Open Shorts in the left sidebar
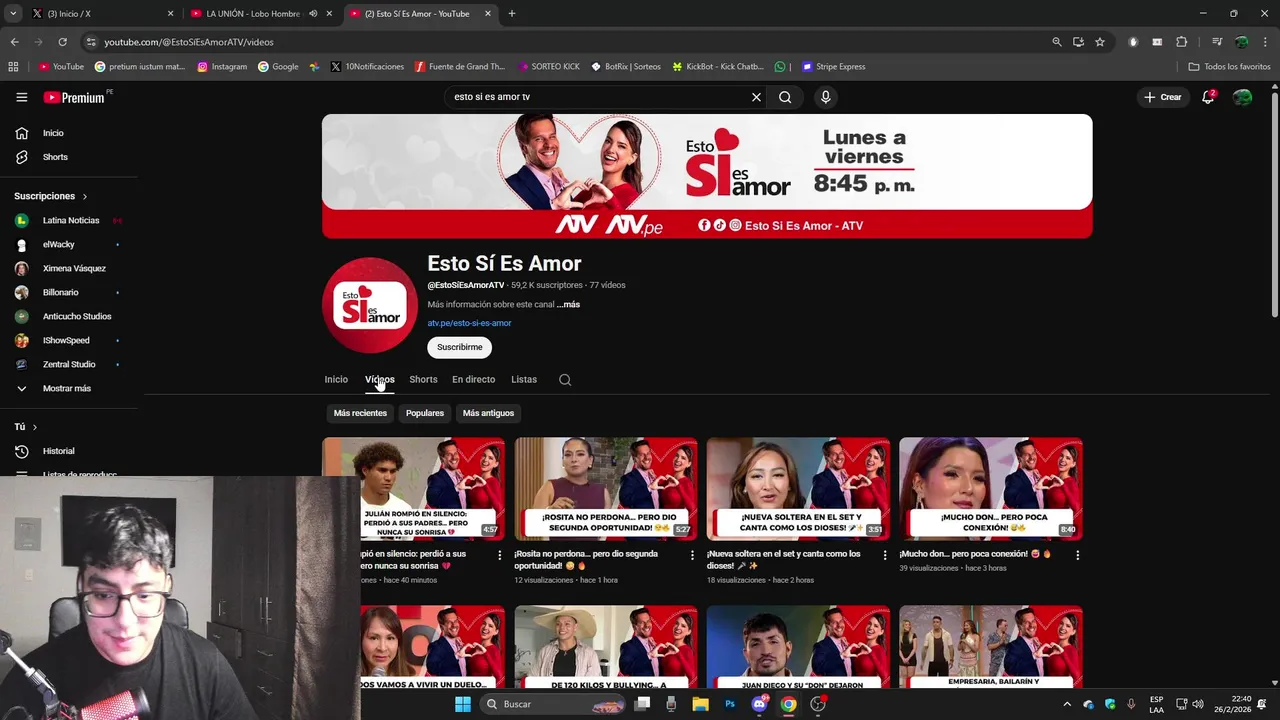1280x720 pixels. pyautogui.click(x=55, y=157)
